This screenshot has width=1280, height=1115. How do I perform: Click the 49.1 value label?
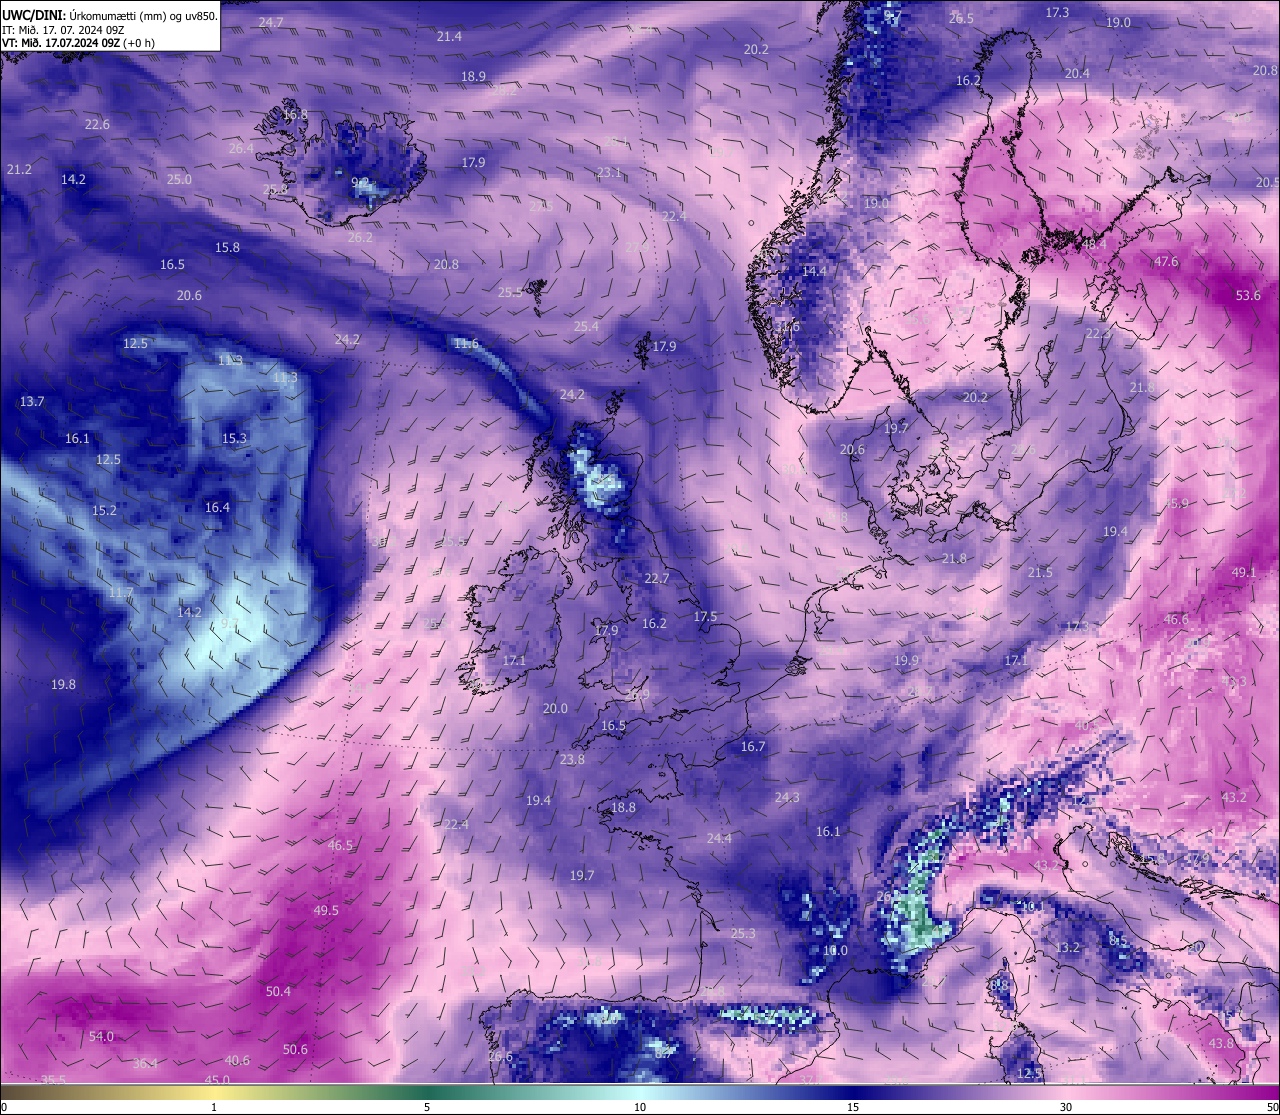[x=1243, y=572]
